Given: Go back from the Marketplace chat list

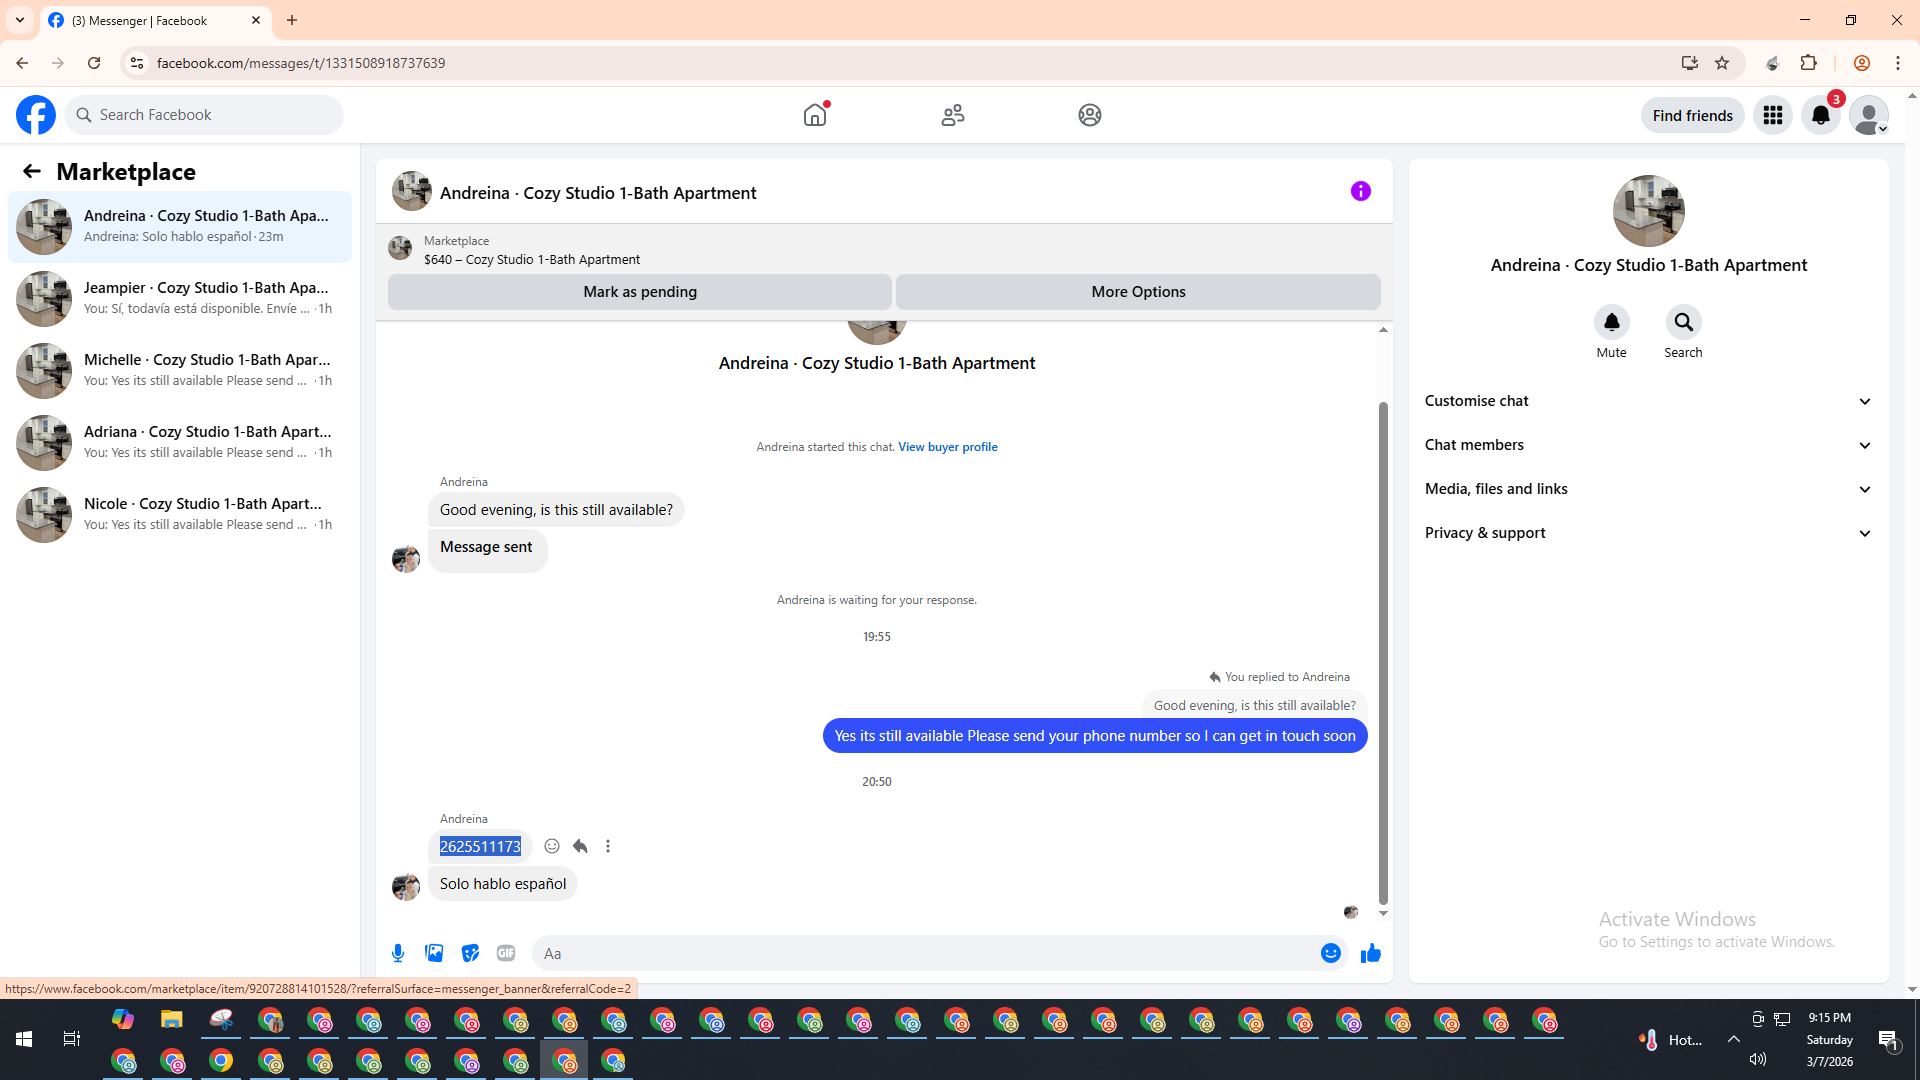Looking at the screenshot, I should [32, 171].
